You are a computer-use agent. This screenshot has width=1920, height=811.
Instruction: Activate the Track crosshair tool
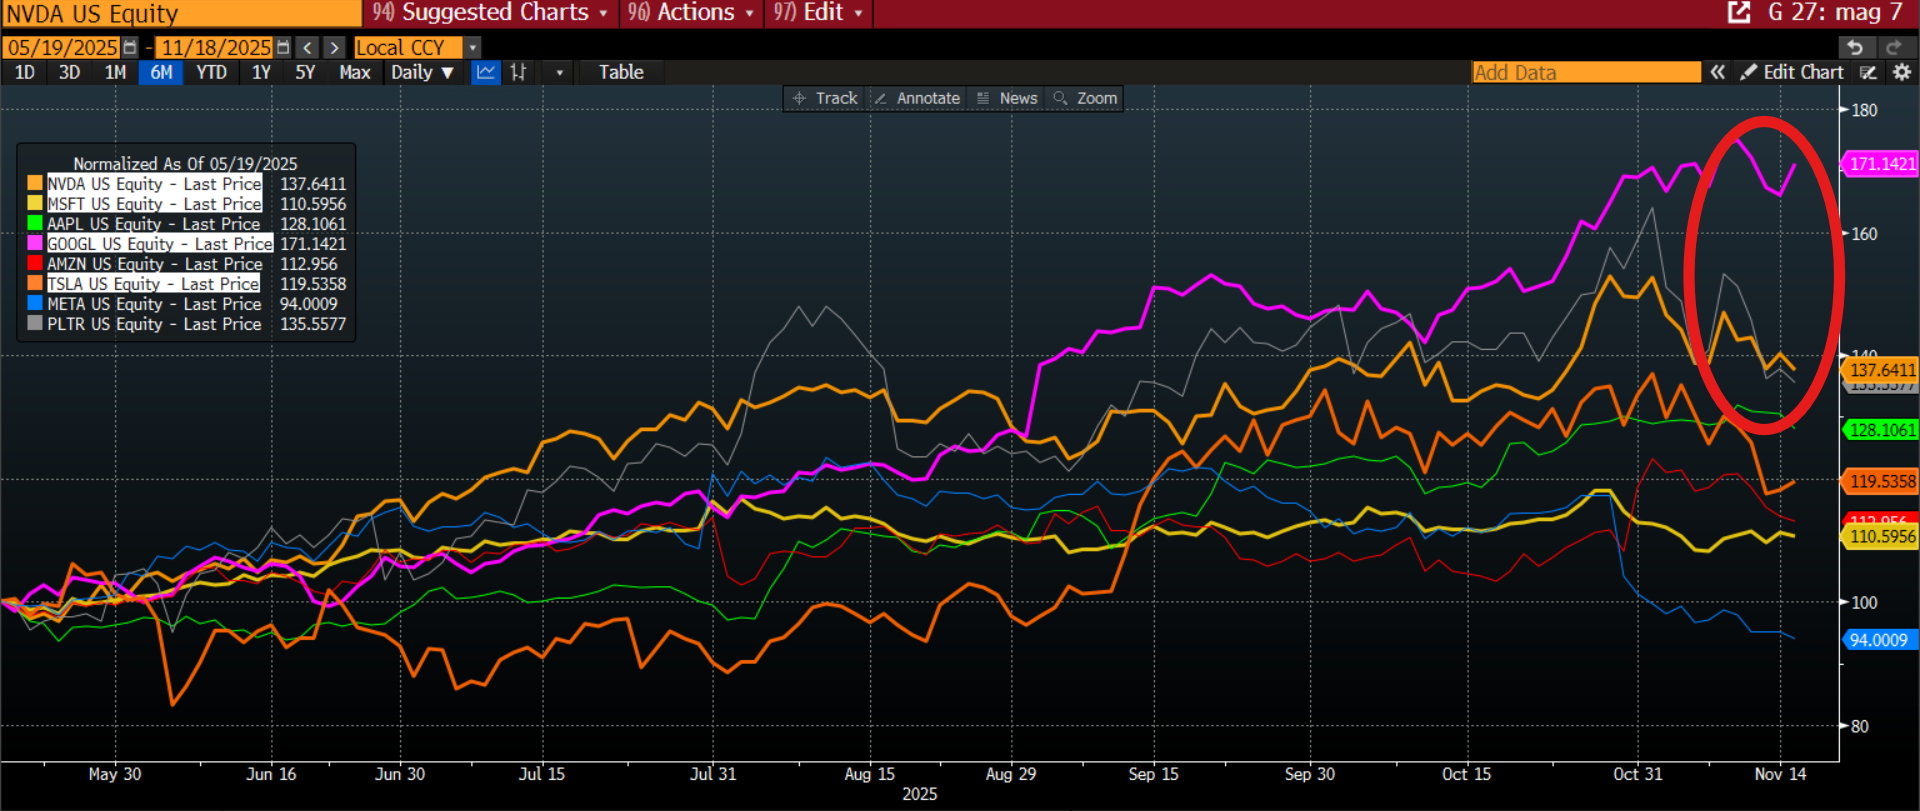825,98
